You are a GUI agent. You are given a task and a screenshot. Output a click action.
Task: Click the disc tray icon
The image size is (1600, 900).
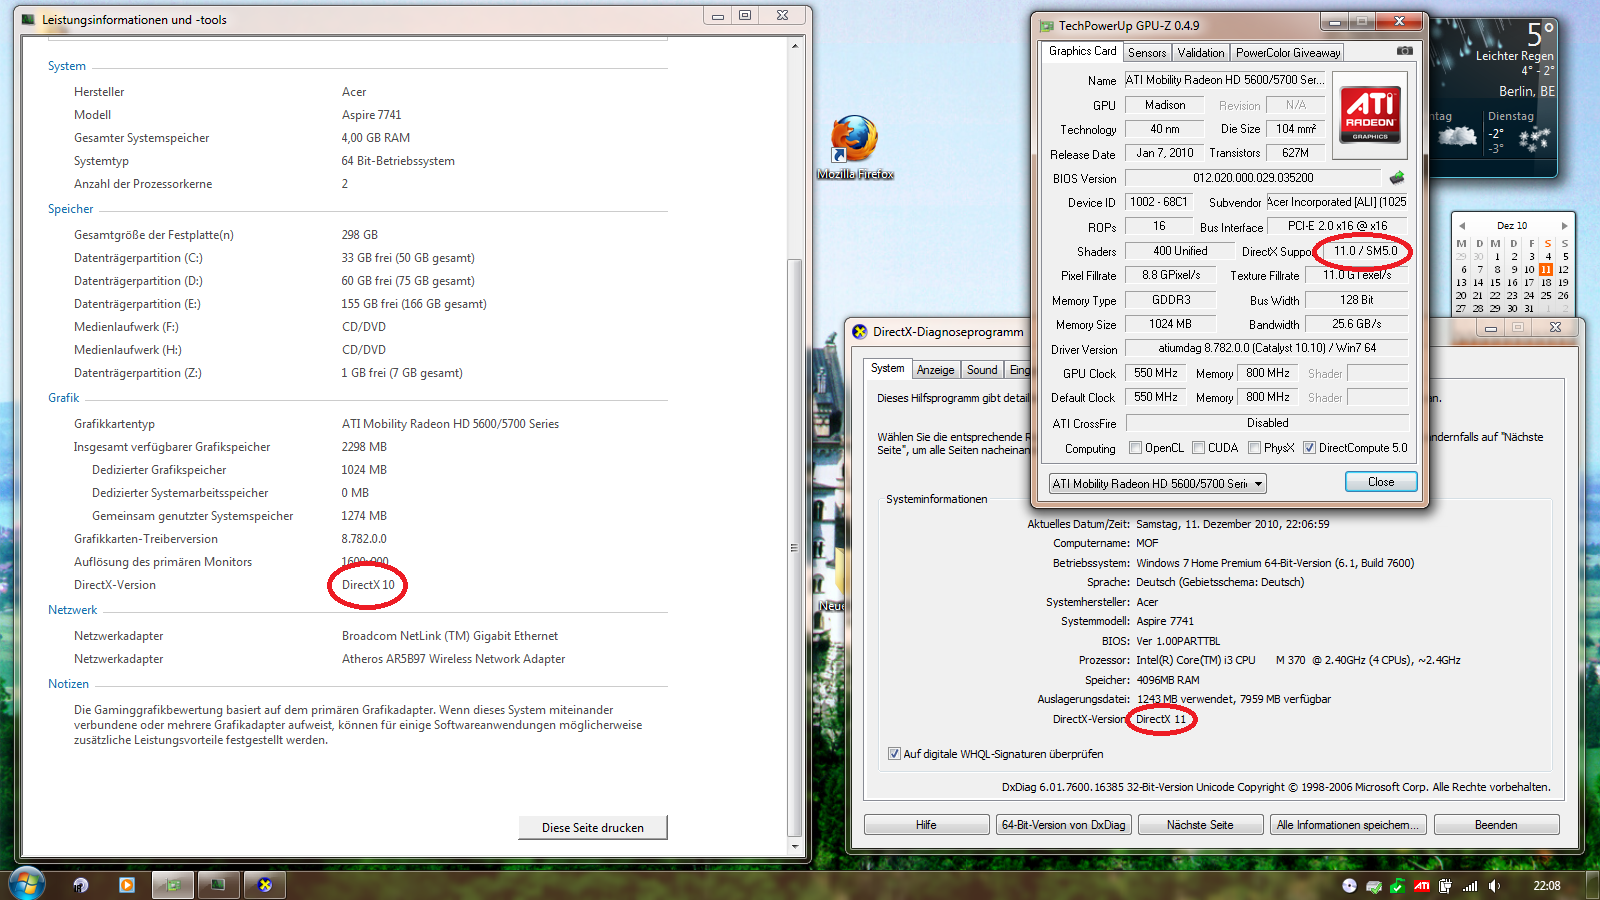coord(1349,886)
